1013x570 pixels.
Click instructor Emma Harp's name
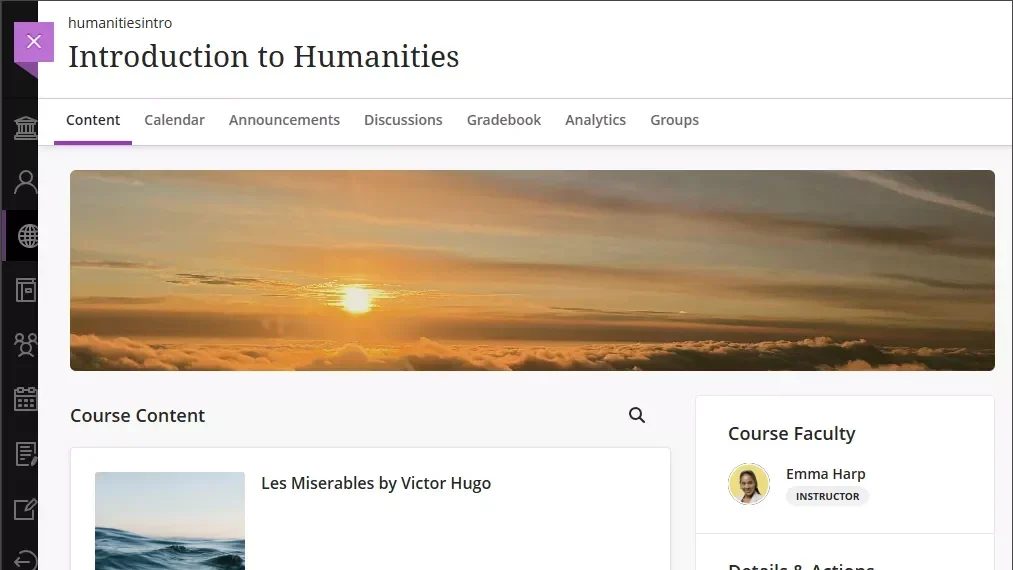pos(826,474)
